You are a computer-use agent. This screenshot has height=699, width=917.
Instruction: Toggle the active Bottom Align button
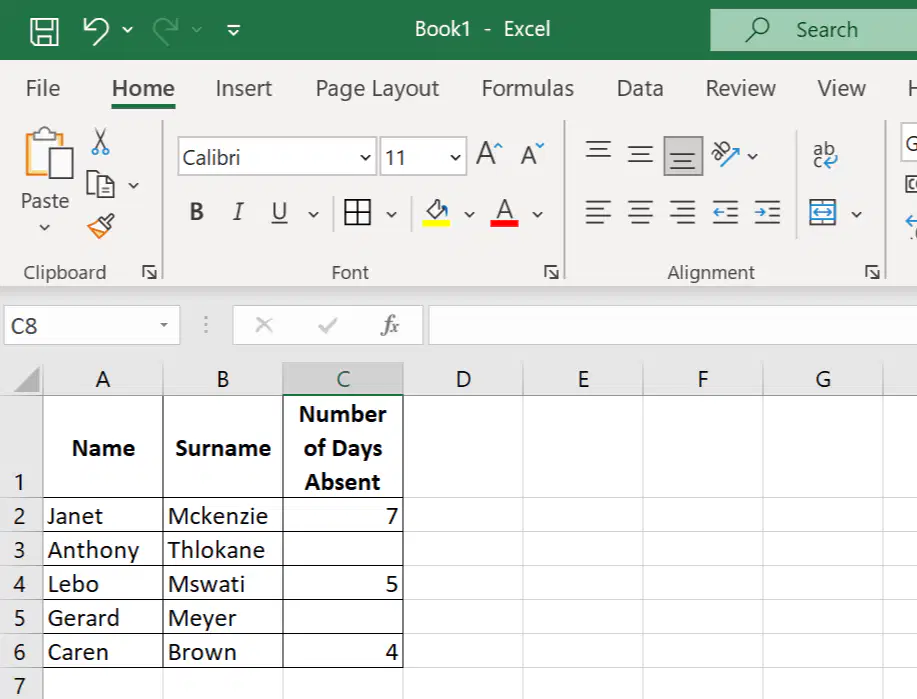pyautogui.click(x=682, y=156)
